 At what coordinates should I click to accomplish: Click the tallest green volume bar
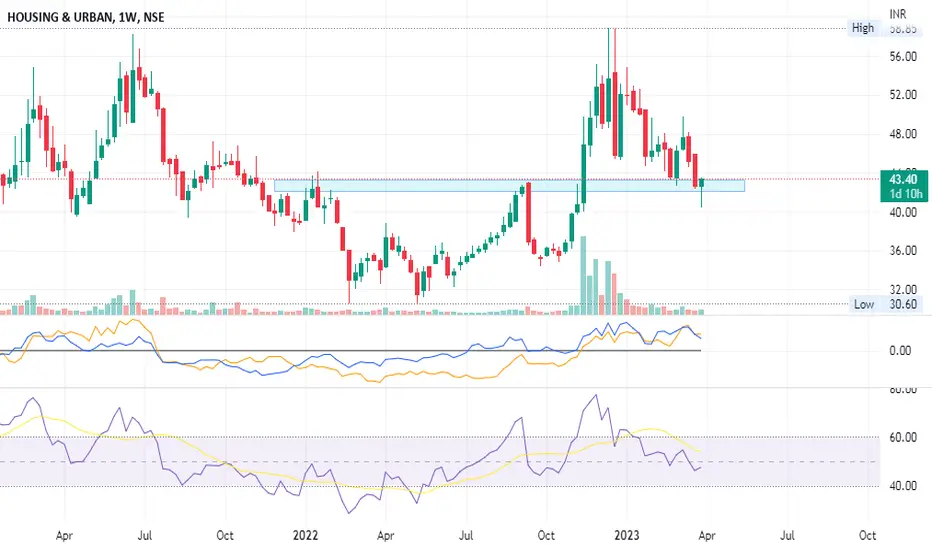pos(583,275)
